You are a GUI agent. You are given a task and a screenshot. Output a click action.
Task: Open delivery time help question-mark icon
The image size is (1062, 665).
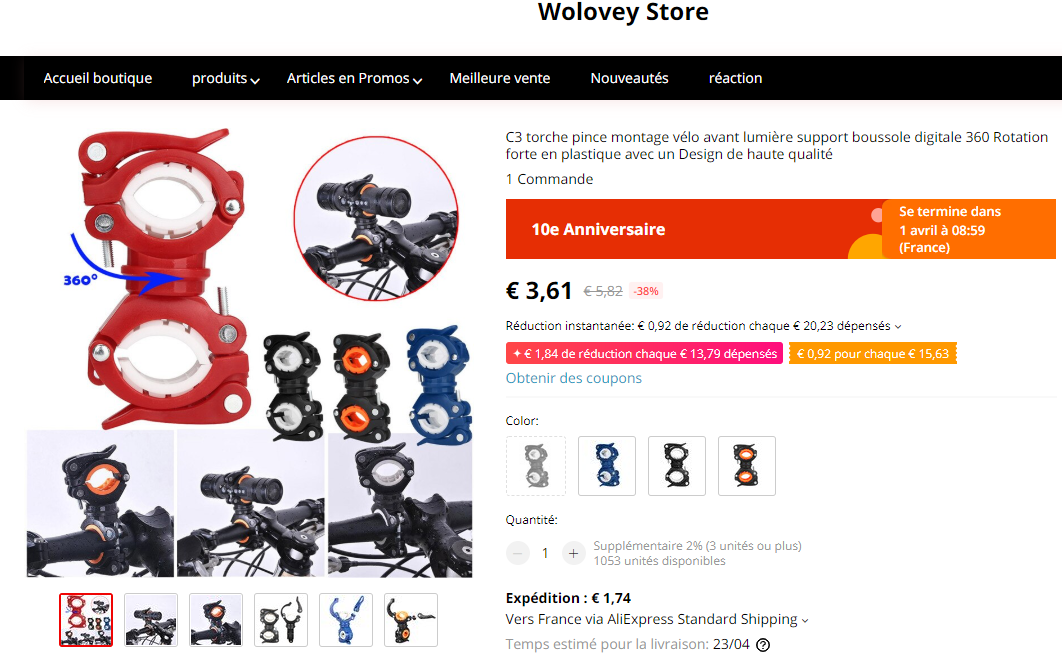tap(763, 645)
